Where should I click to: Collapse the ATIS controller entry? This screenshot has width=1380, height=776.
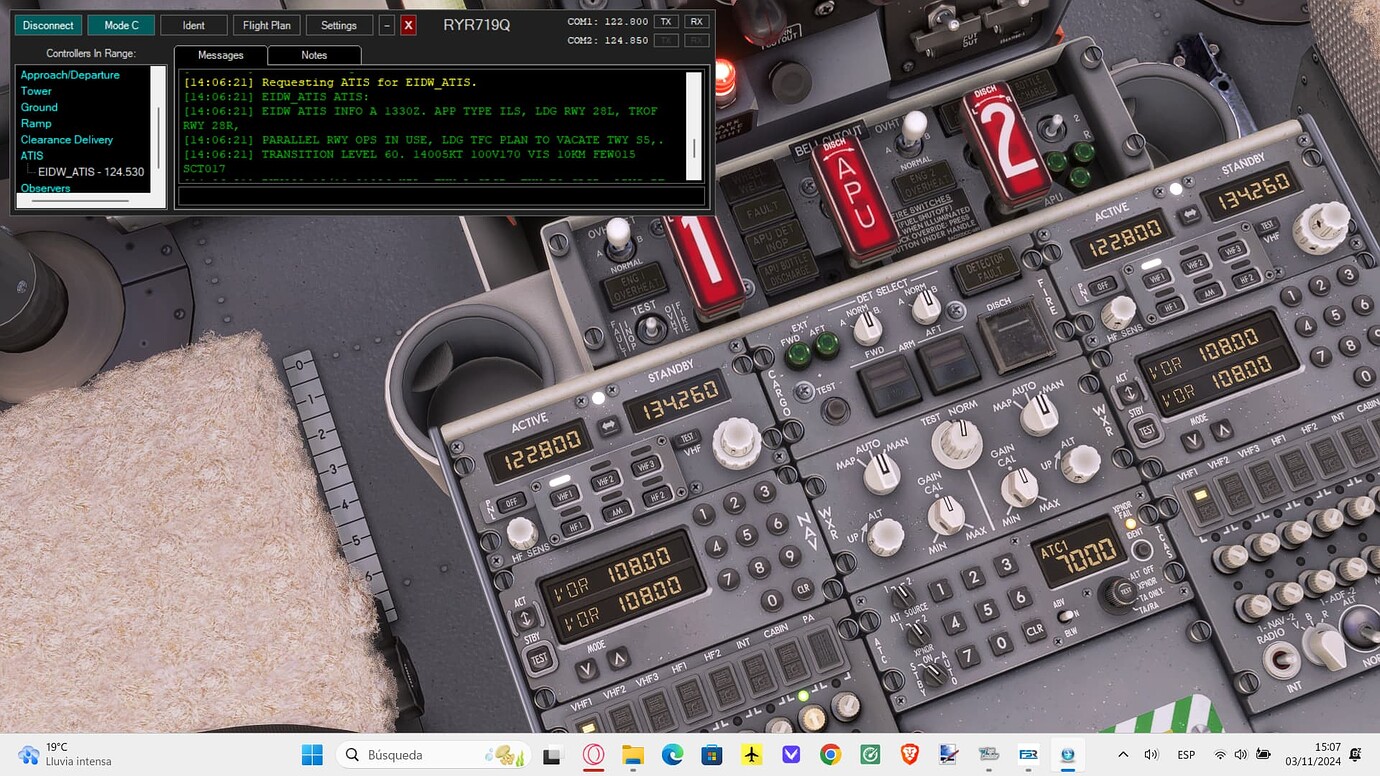[31, 155]
